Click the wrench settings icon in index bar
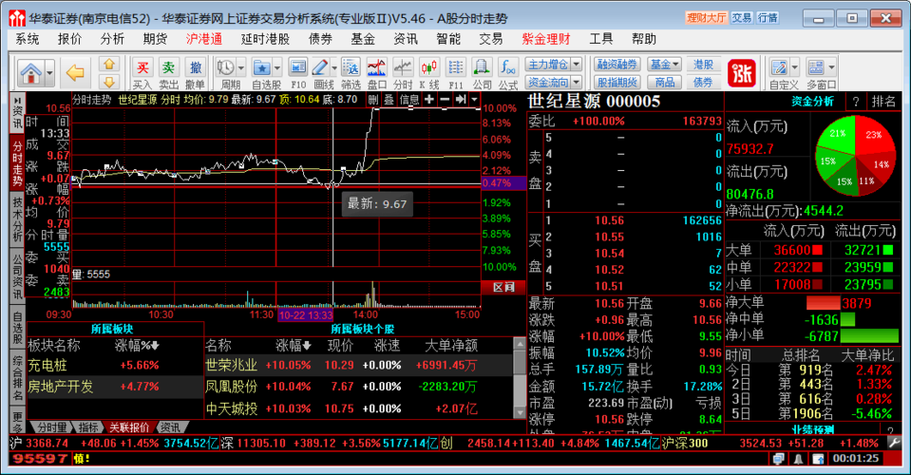Image resolution: width=911 pixels, height=475 pixels. coord(895,443)
